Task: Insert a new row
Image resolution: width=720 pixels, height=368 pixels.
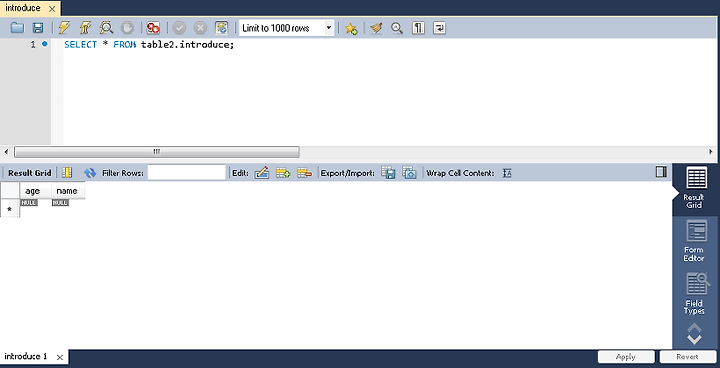Action: 283,173
